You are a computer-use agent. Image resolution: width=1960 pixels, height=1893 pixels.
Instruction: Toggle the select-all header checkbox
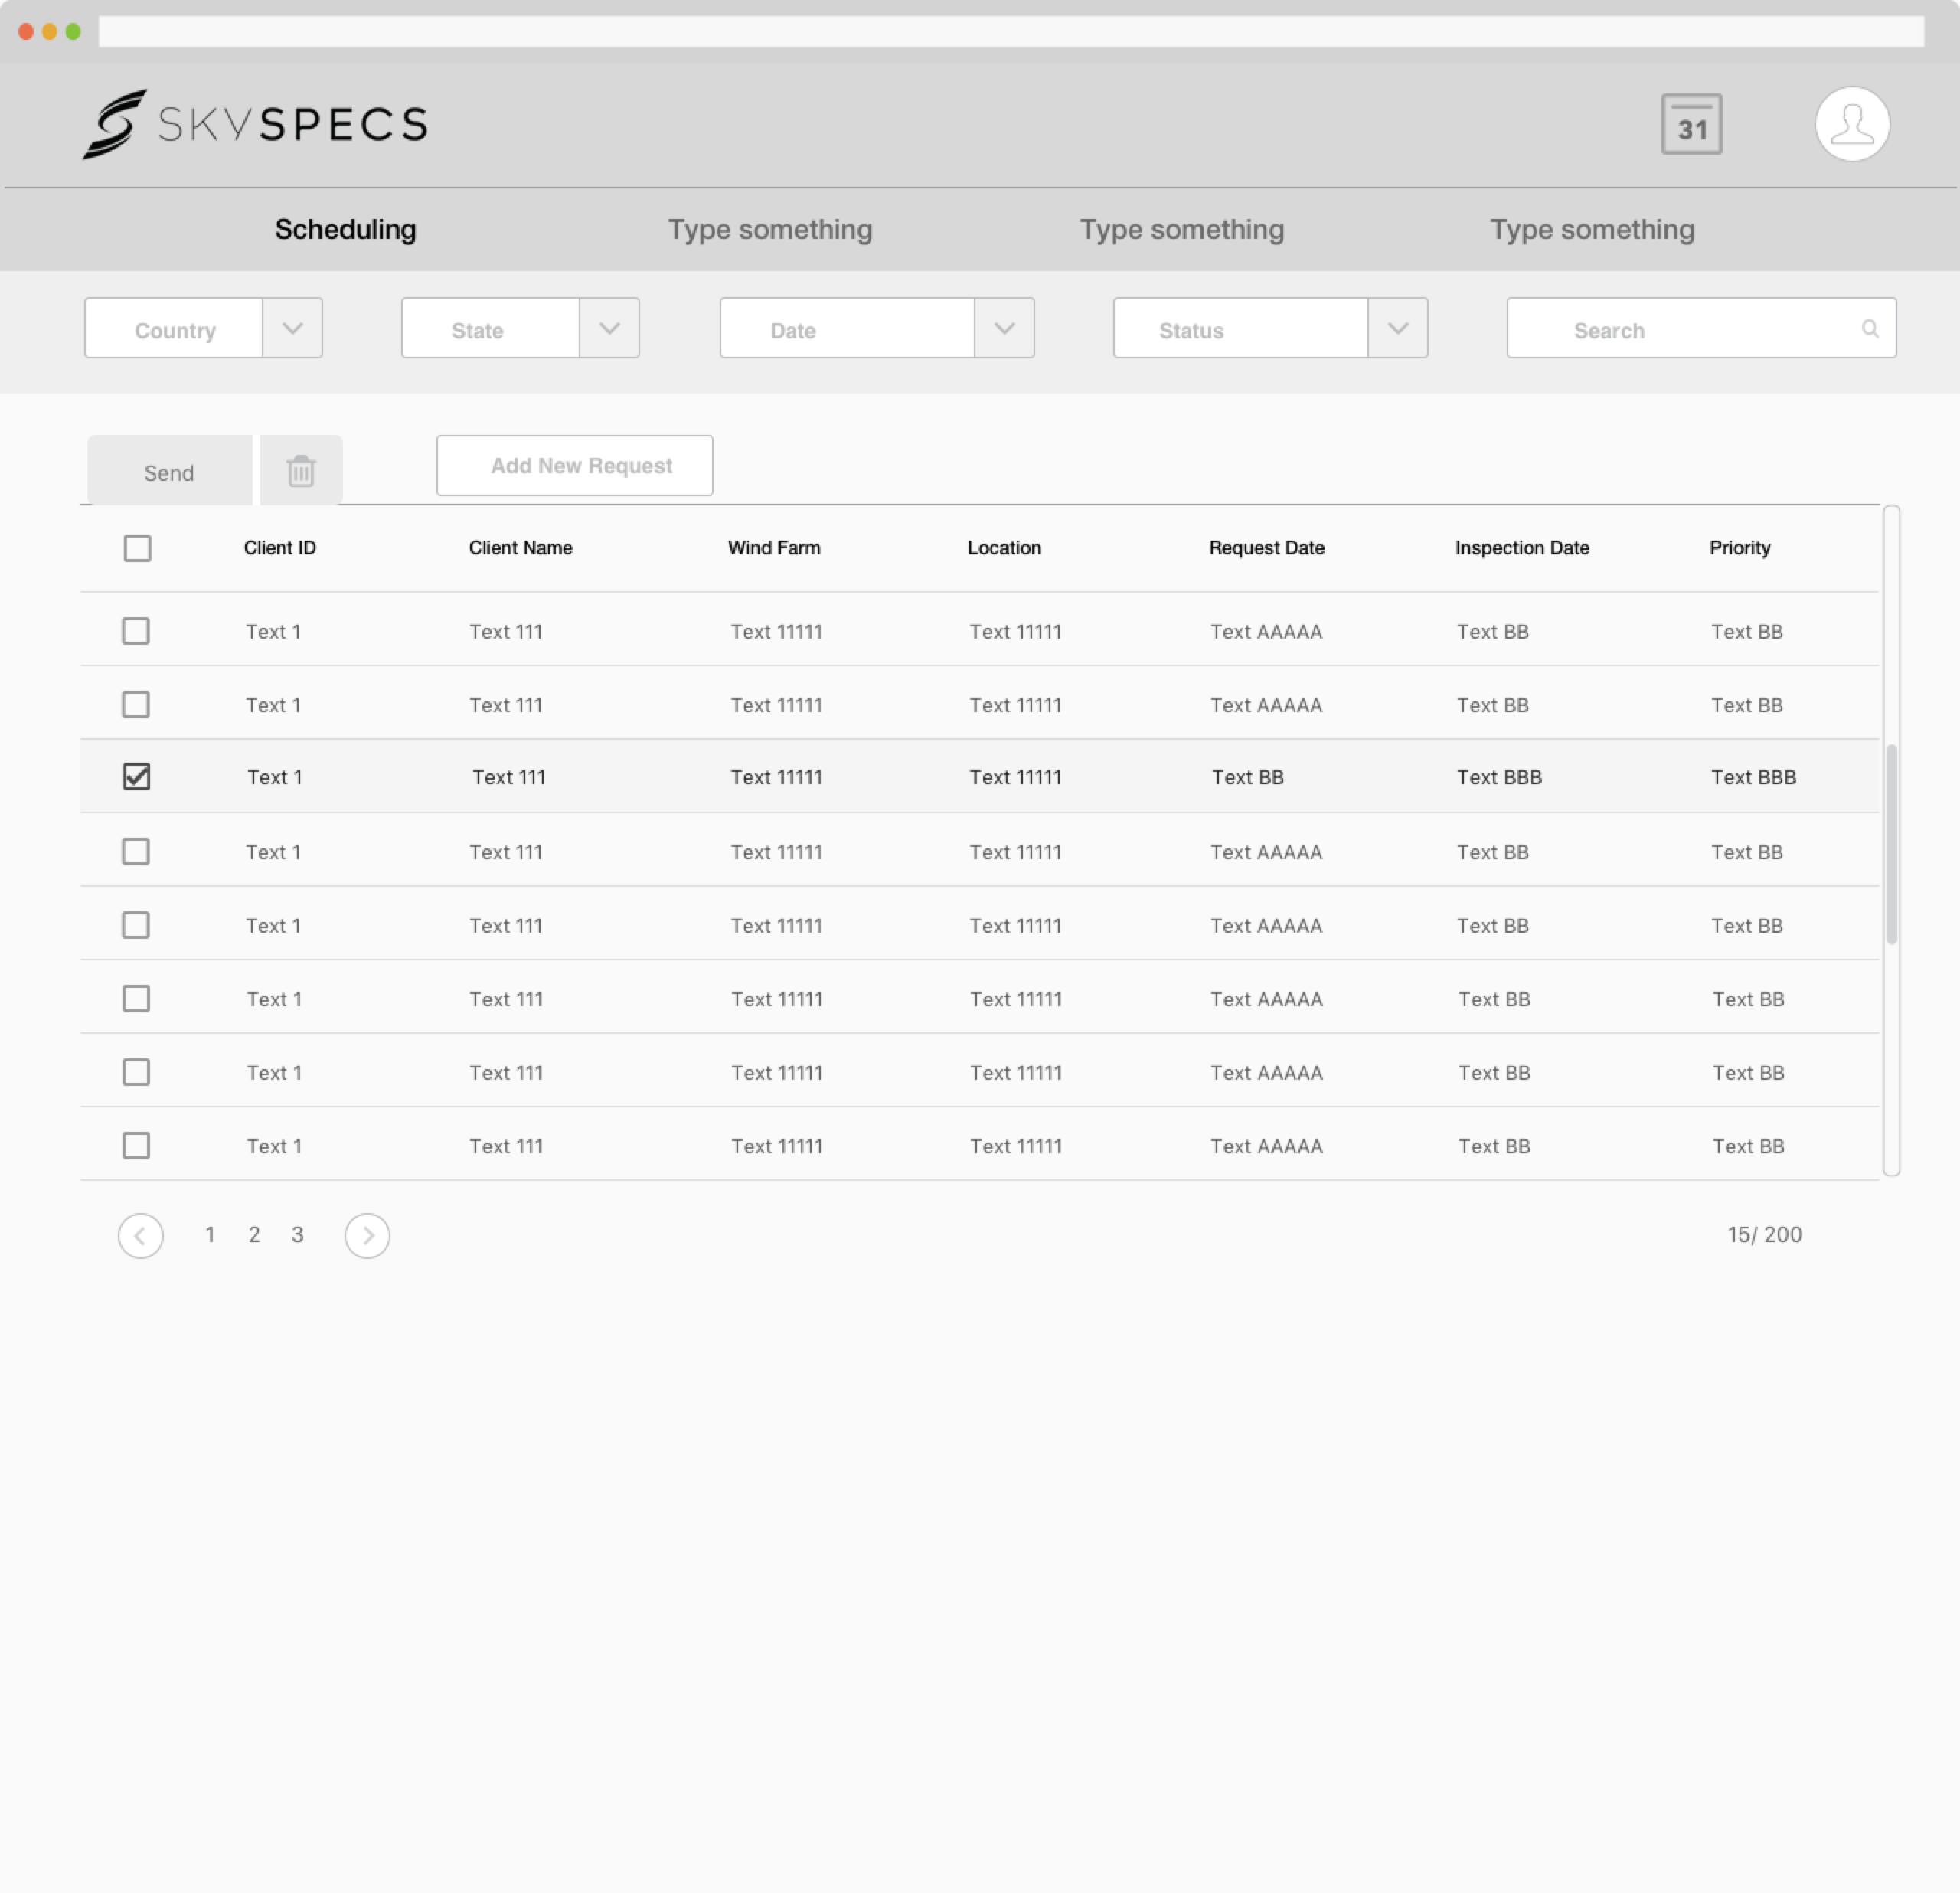click(137, 548)
